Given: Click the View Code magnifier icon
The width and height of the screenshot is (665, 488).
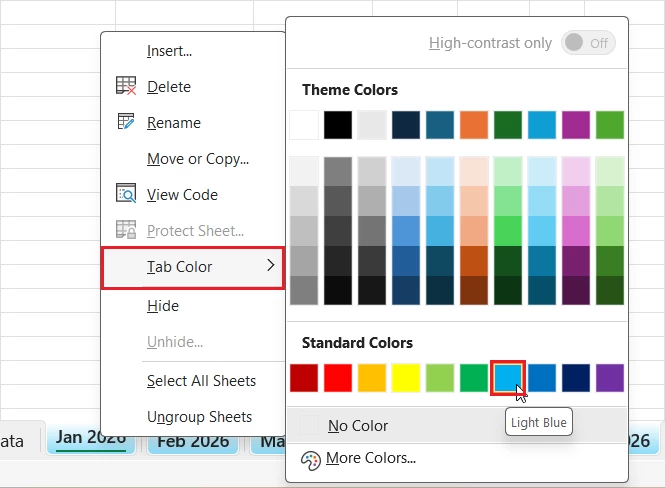Looking at the screenshot, I should (126, 193).
